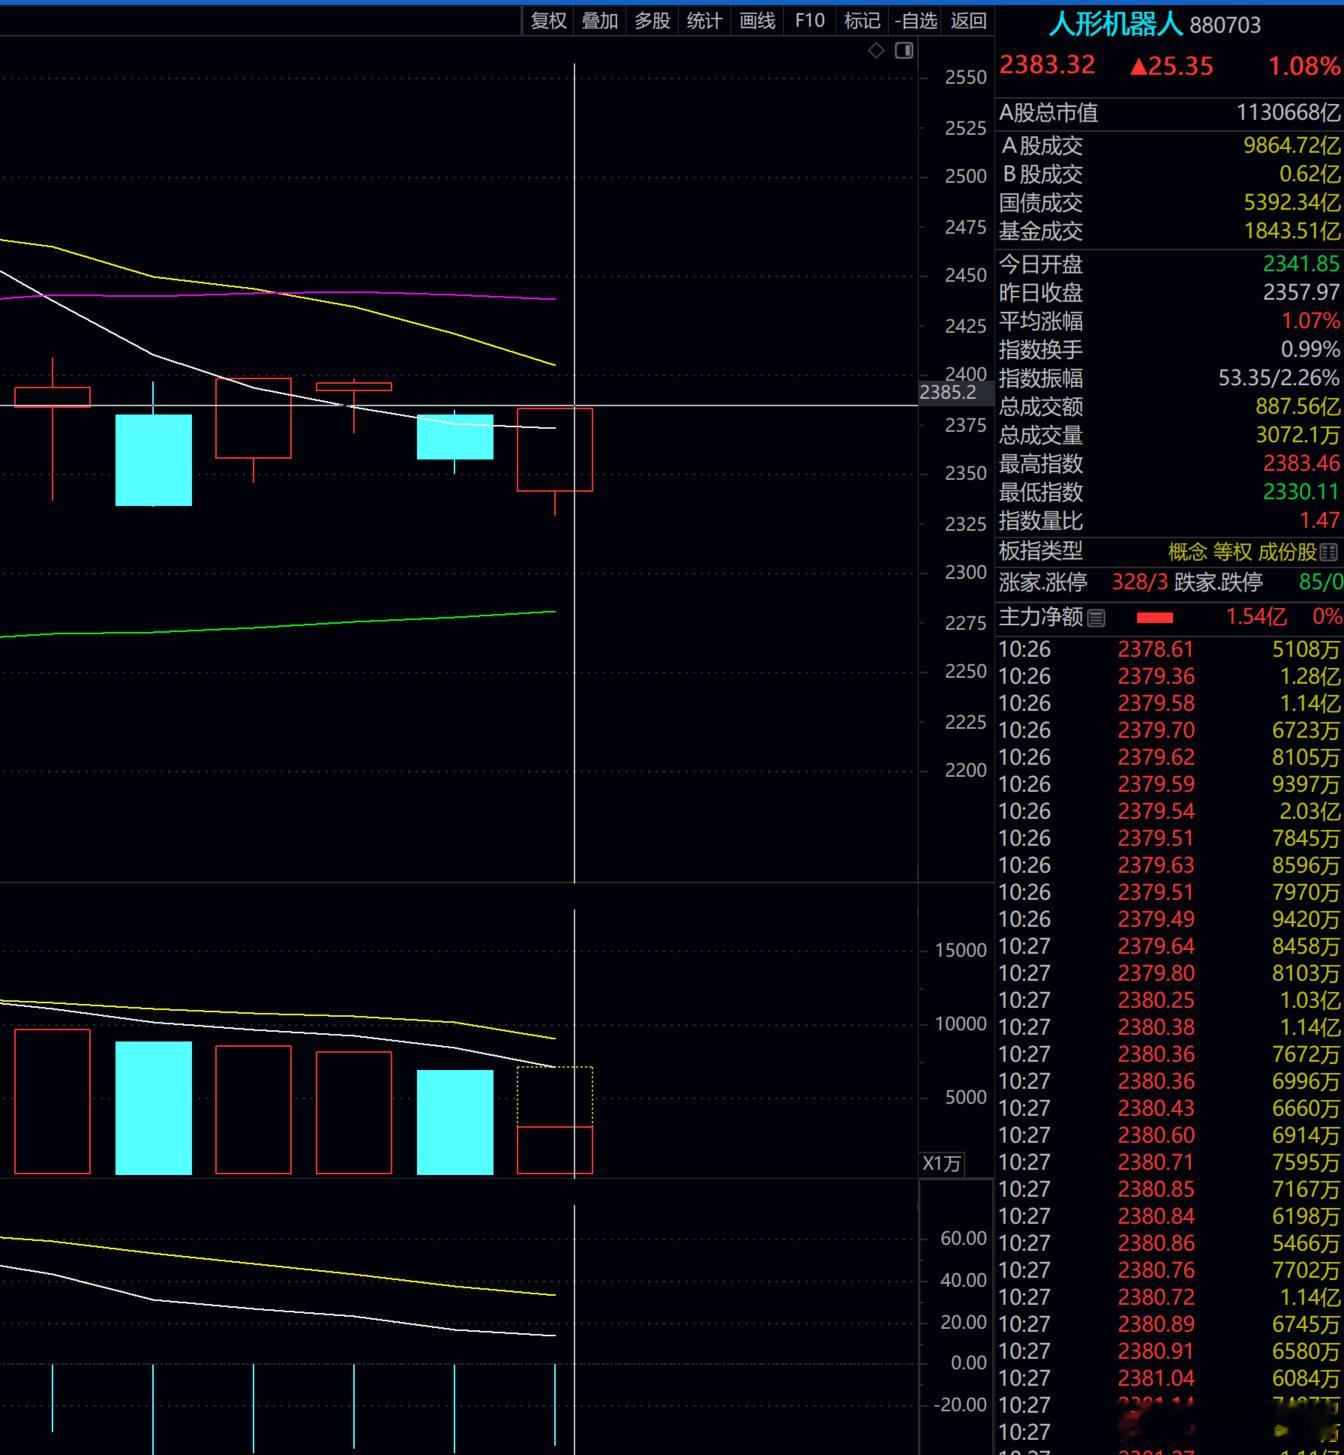Click the 最高指数 value 2383.46
Viewport: 1344px width, 1455px height.
point(1300,464)
